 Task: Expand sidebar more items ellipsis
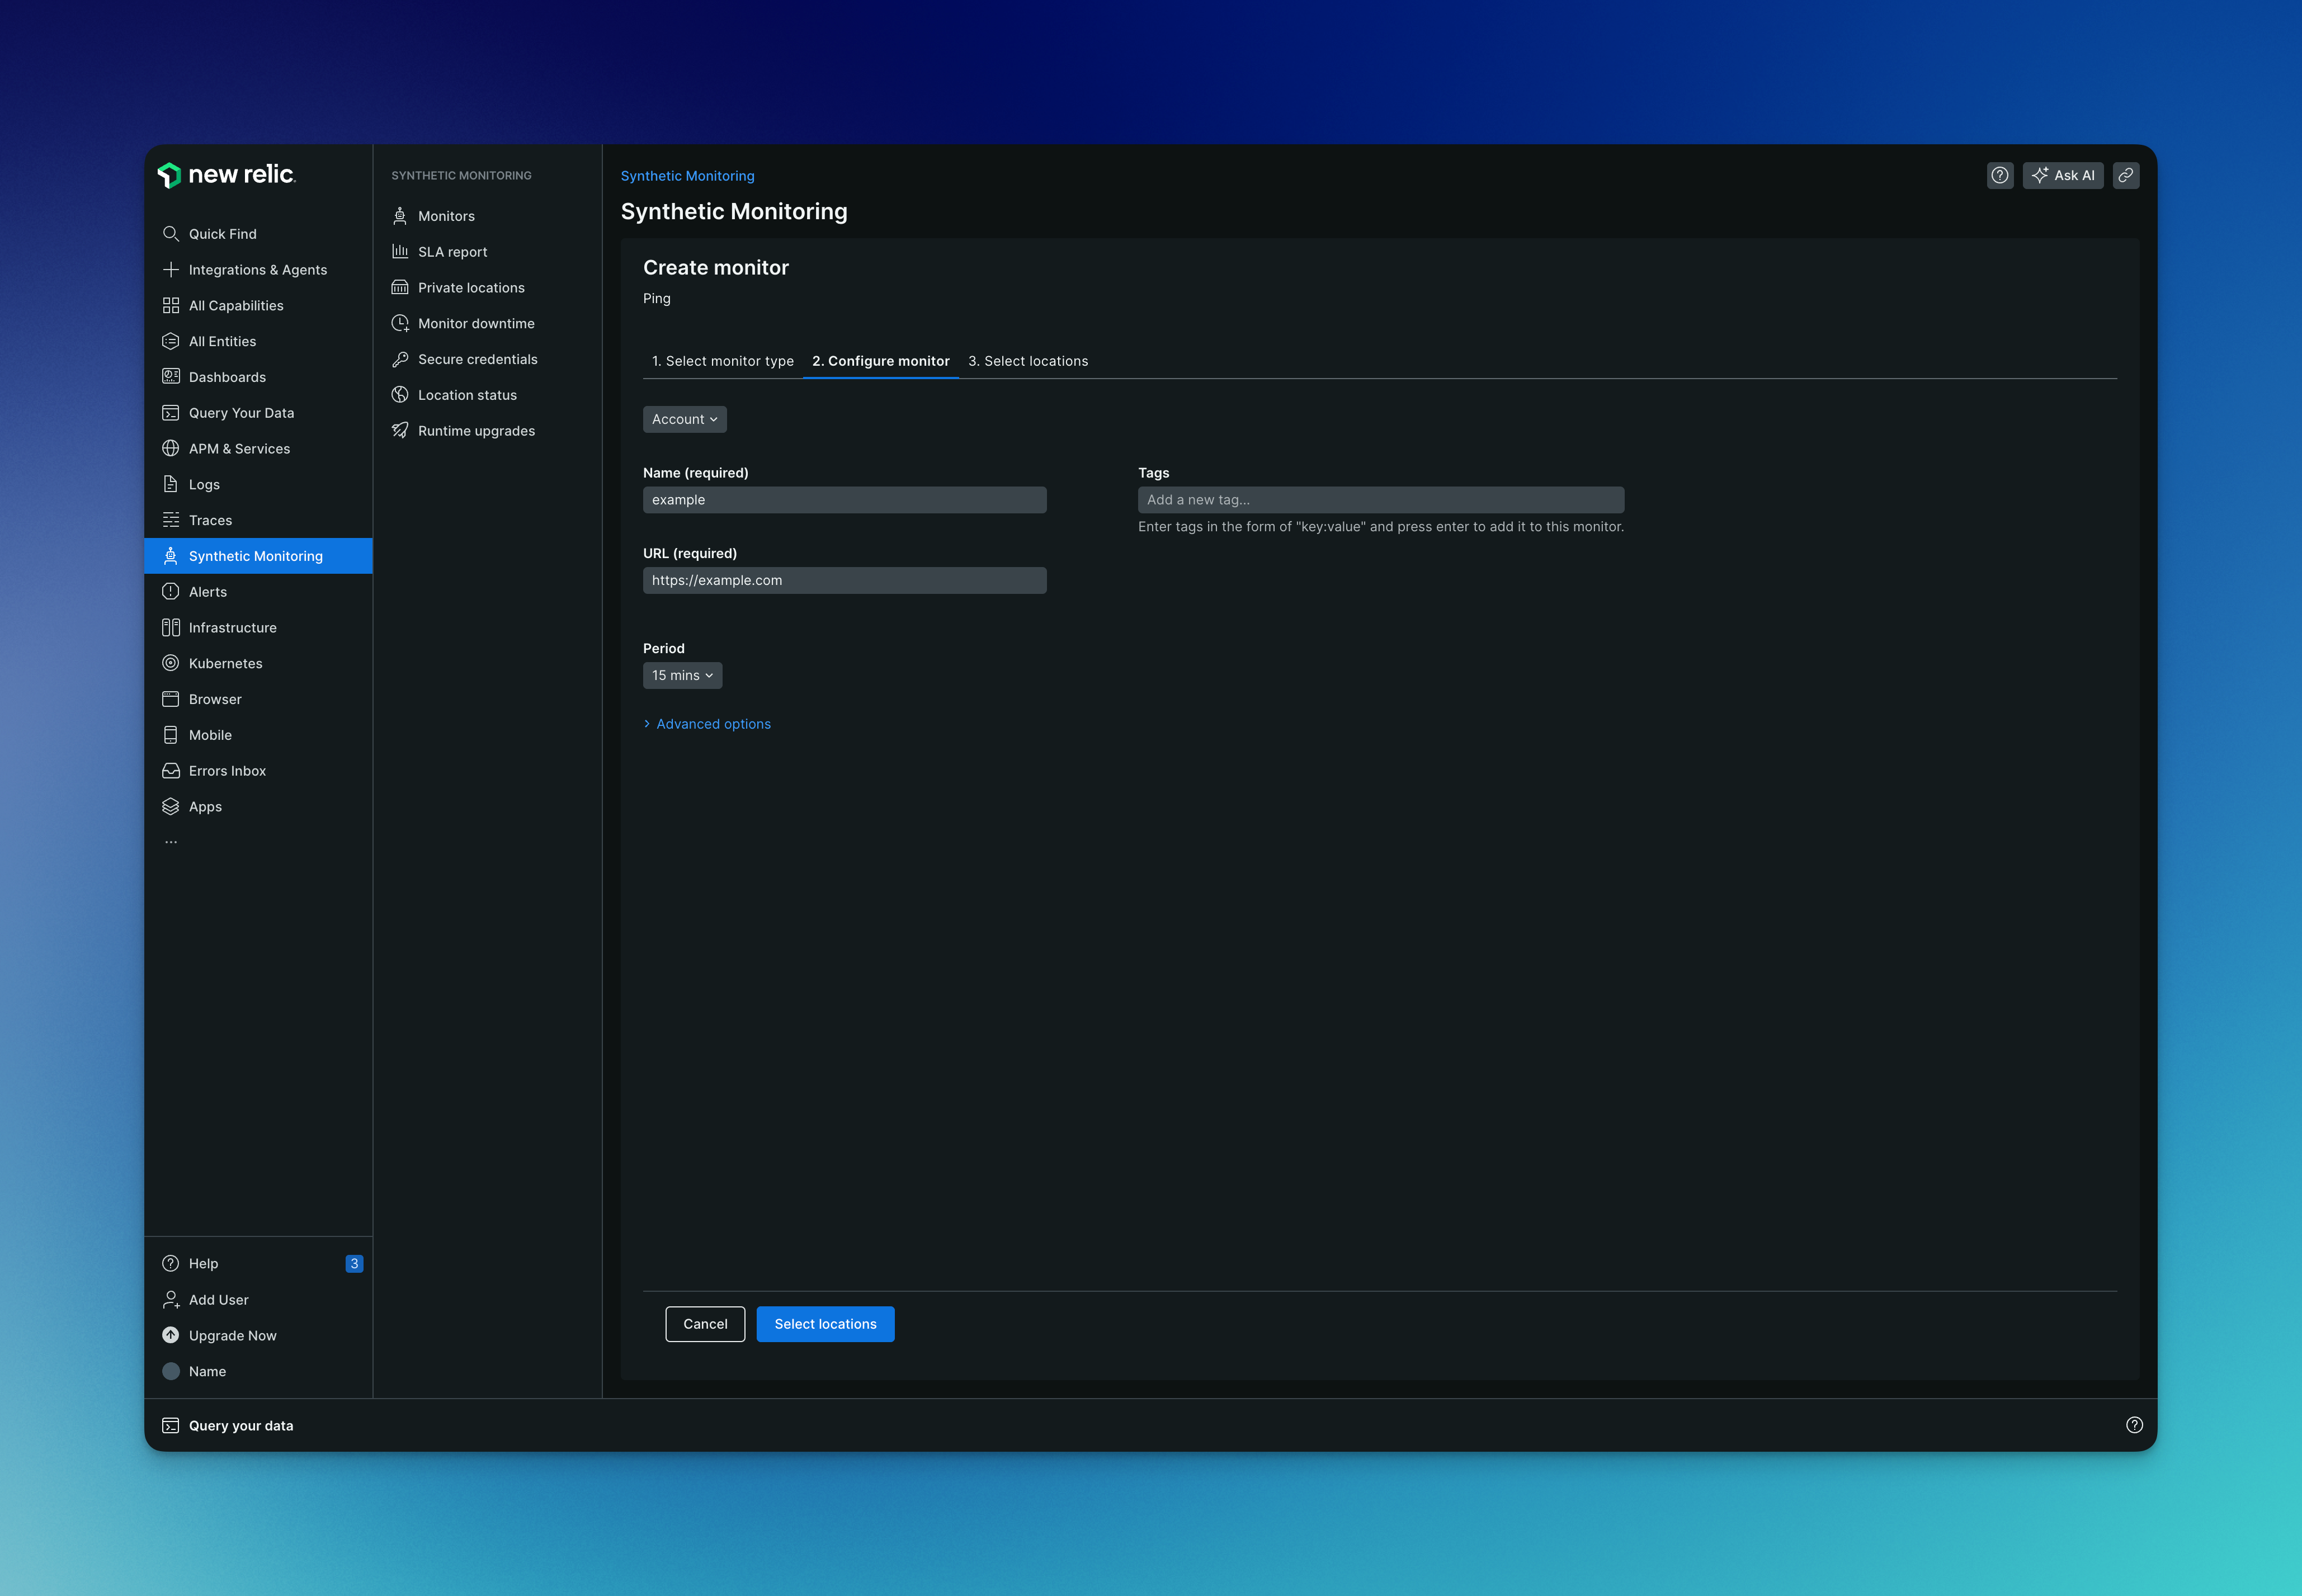171,842
